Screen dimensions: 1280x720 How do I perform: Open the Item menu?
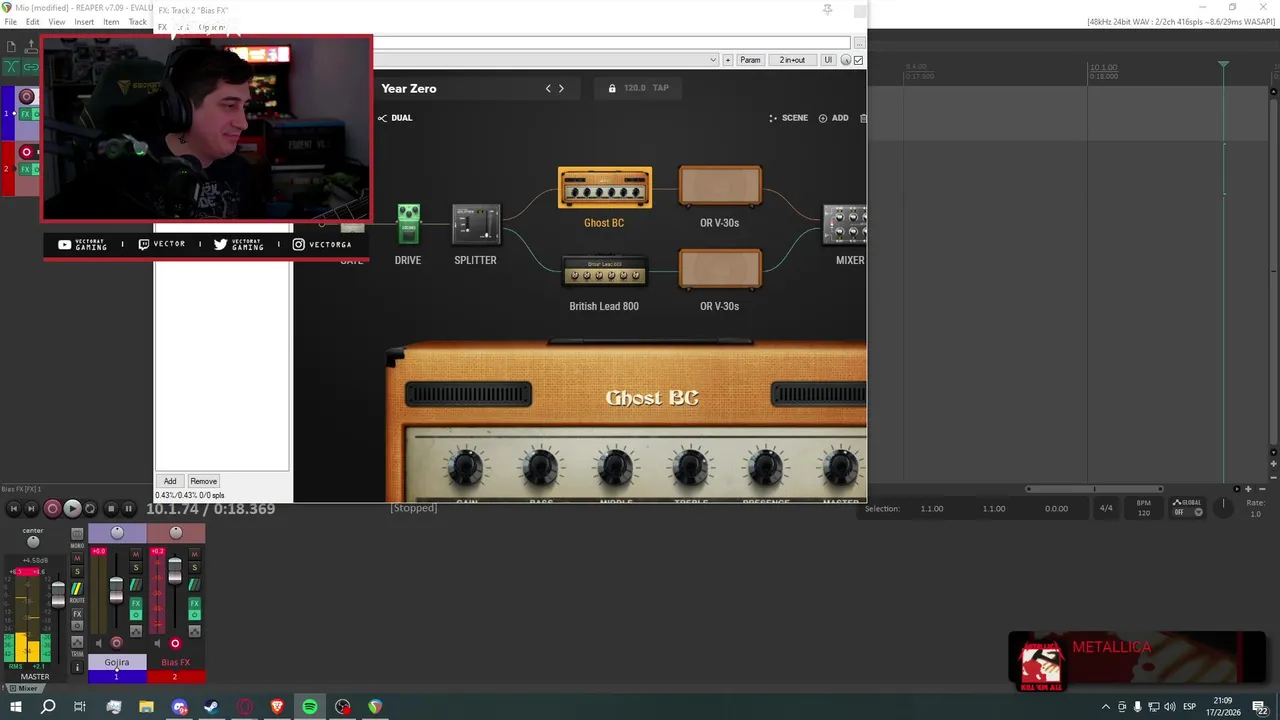[x=111, y=22]
